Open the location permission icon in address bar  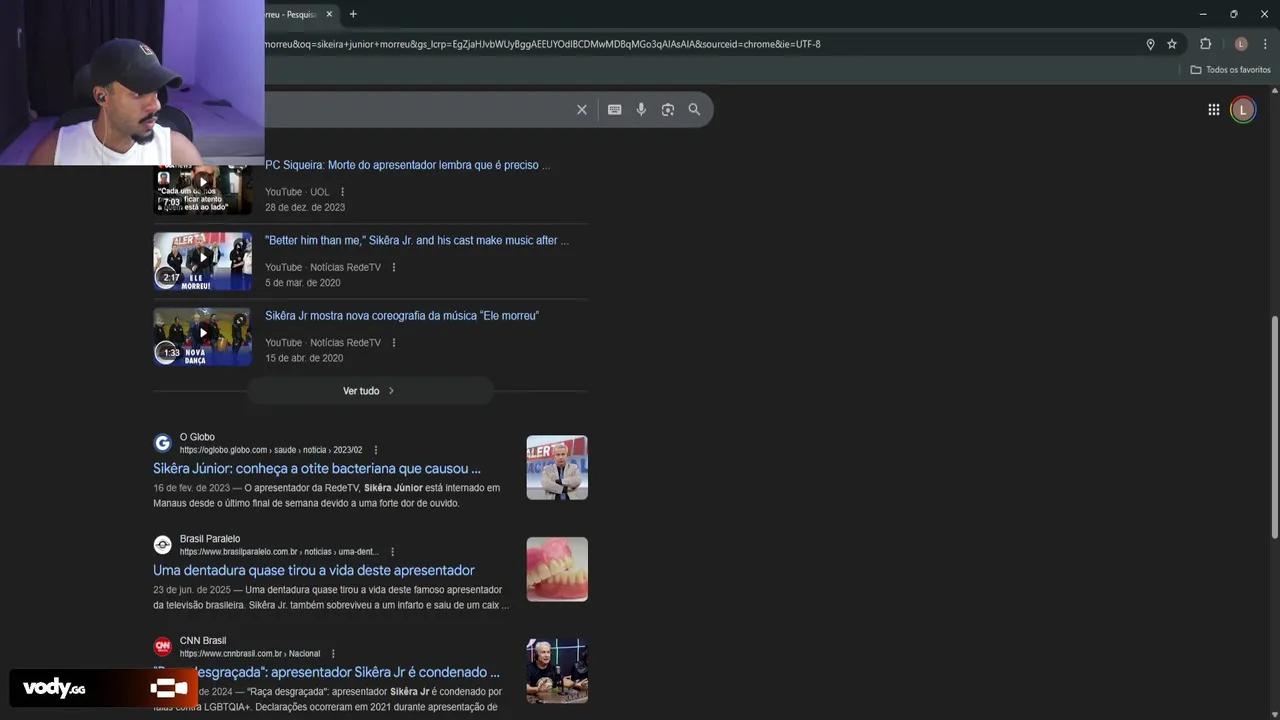[1150, 44]
